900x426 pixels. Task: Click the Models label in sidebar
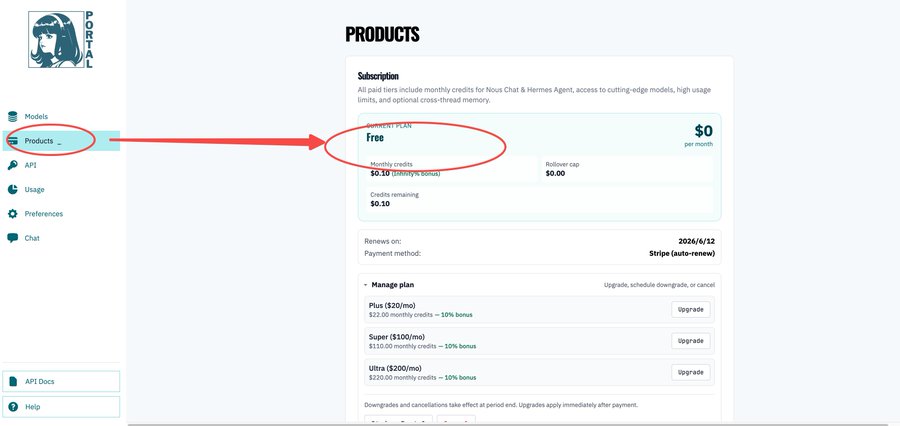coord(36,117)
